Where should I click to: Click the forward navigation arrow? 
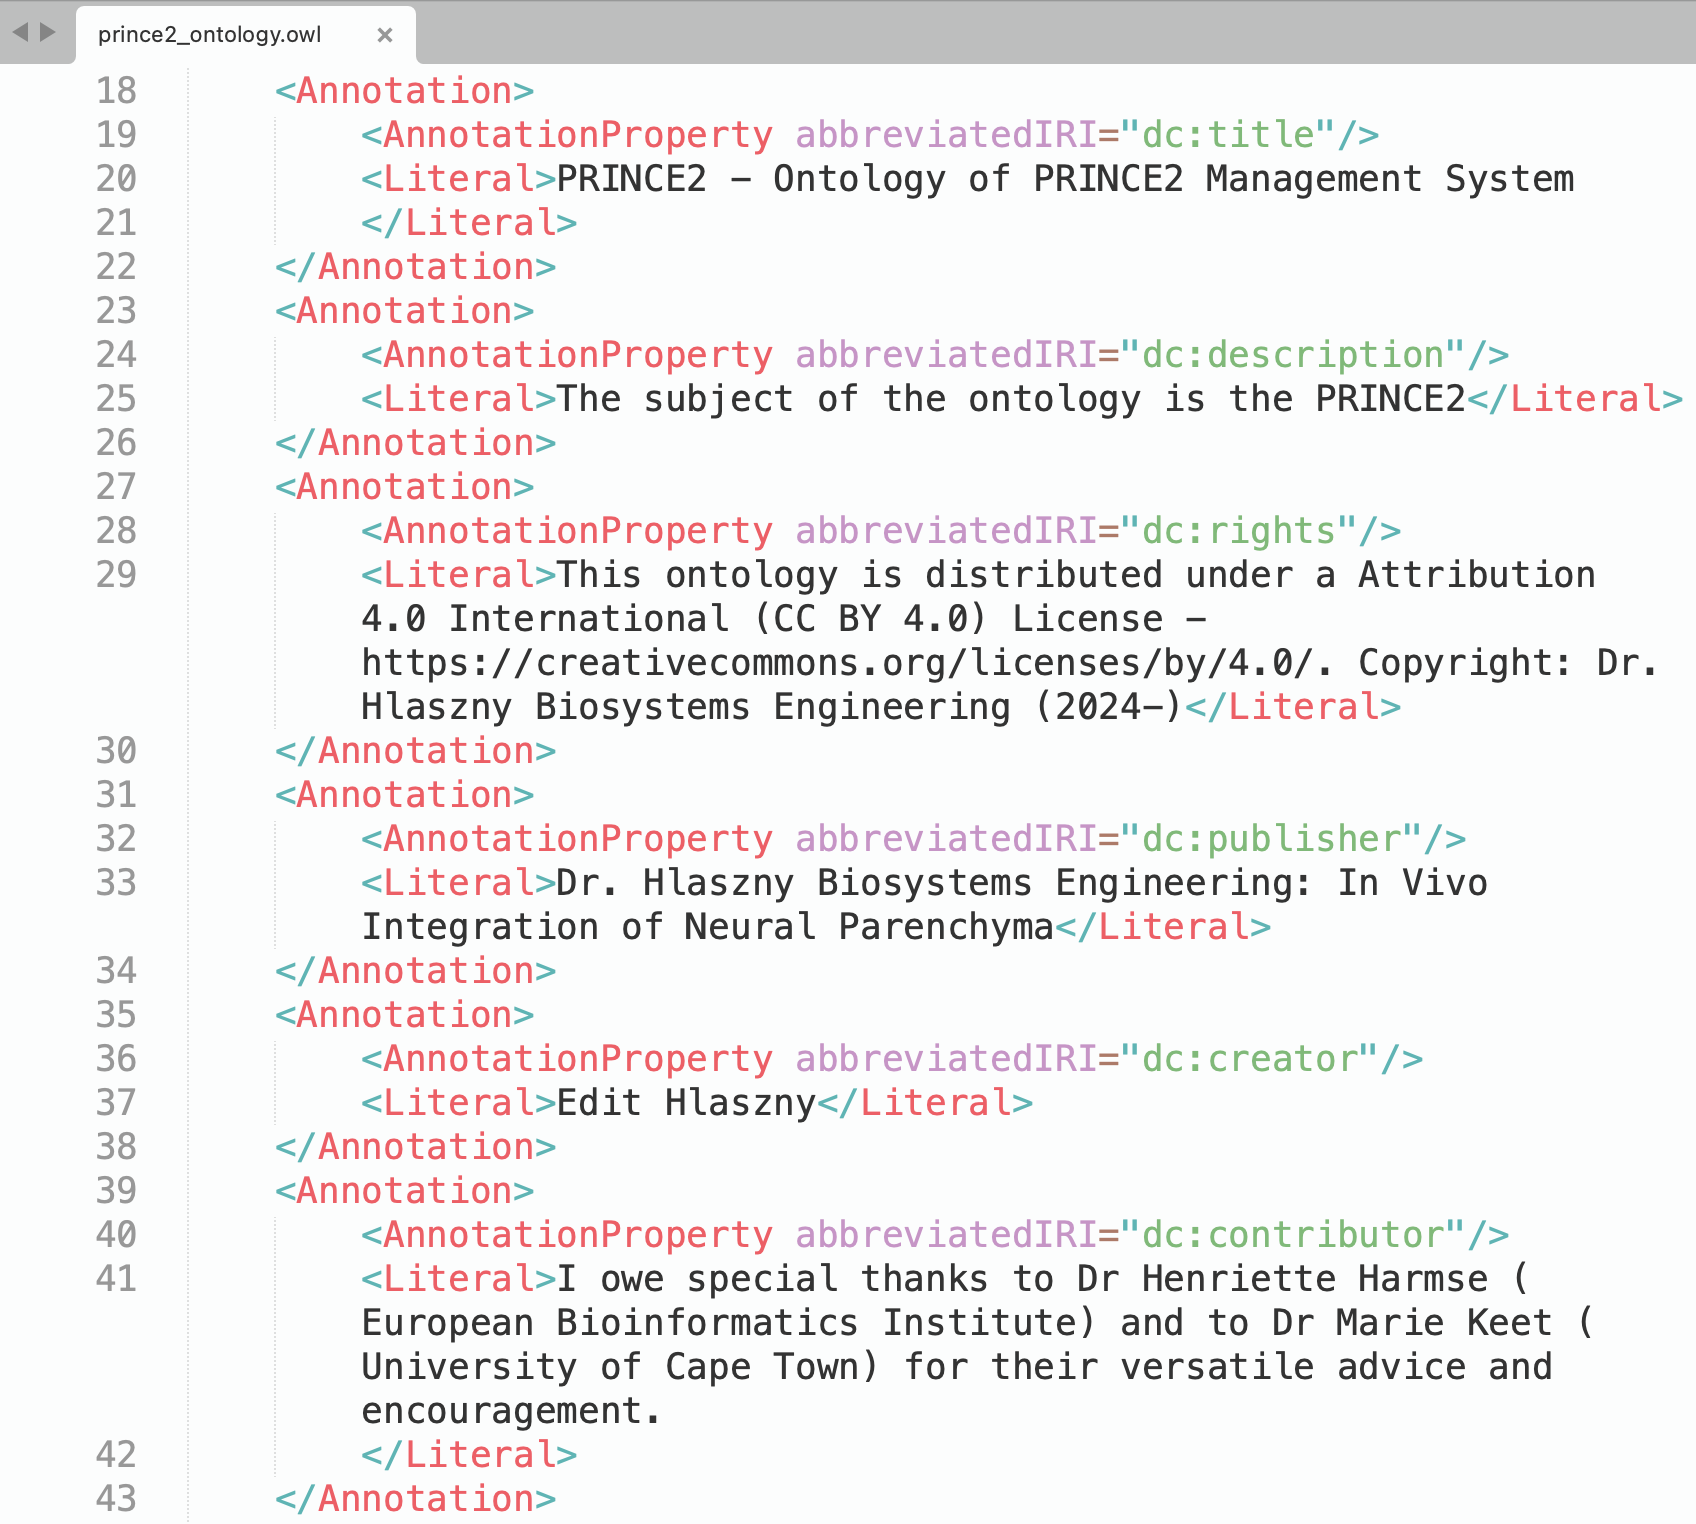tap(47, 32)
